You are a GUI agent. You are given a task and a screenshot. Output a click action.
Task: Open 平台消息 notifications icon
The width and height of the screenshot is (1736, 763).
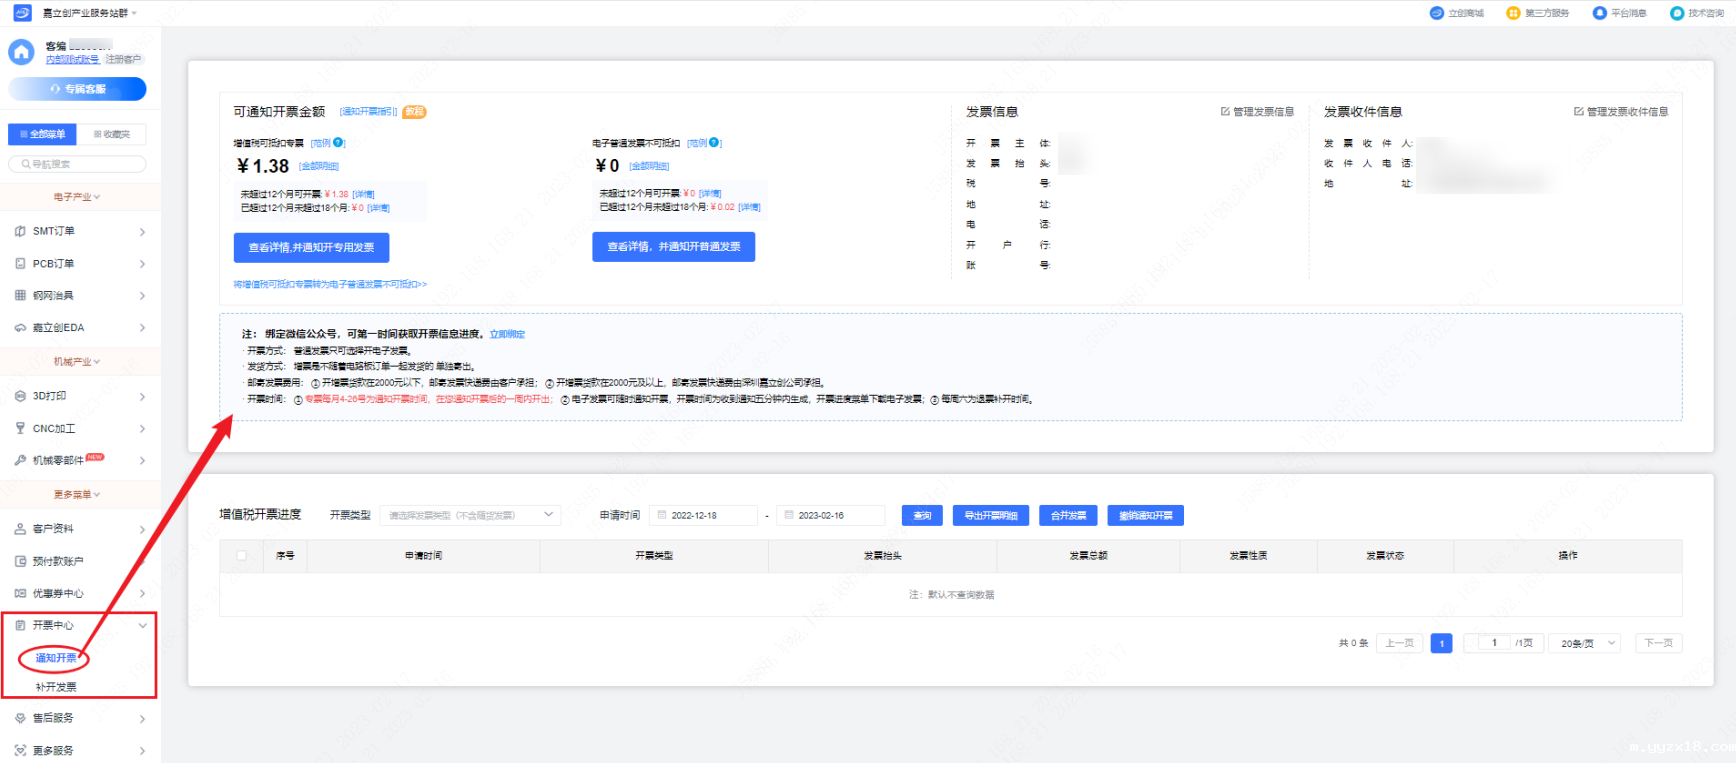1600,13
